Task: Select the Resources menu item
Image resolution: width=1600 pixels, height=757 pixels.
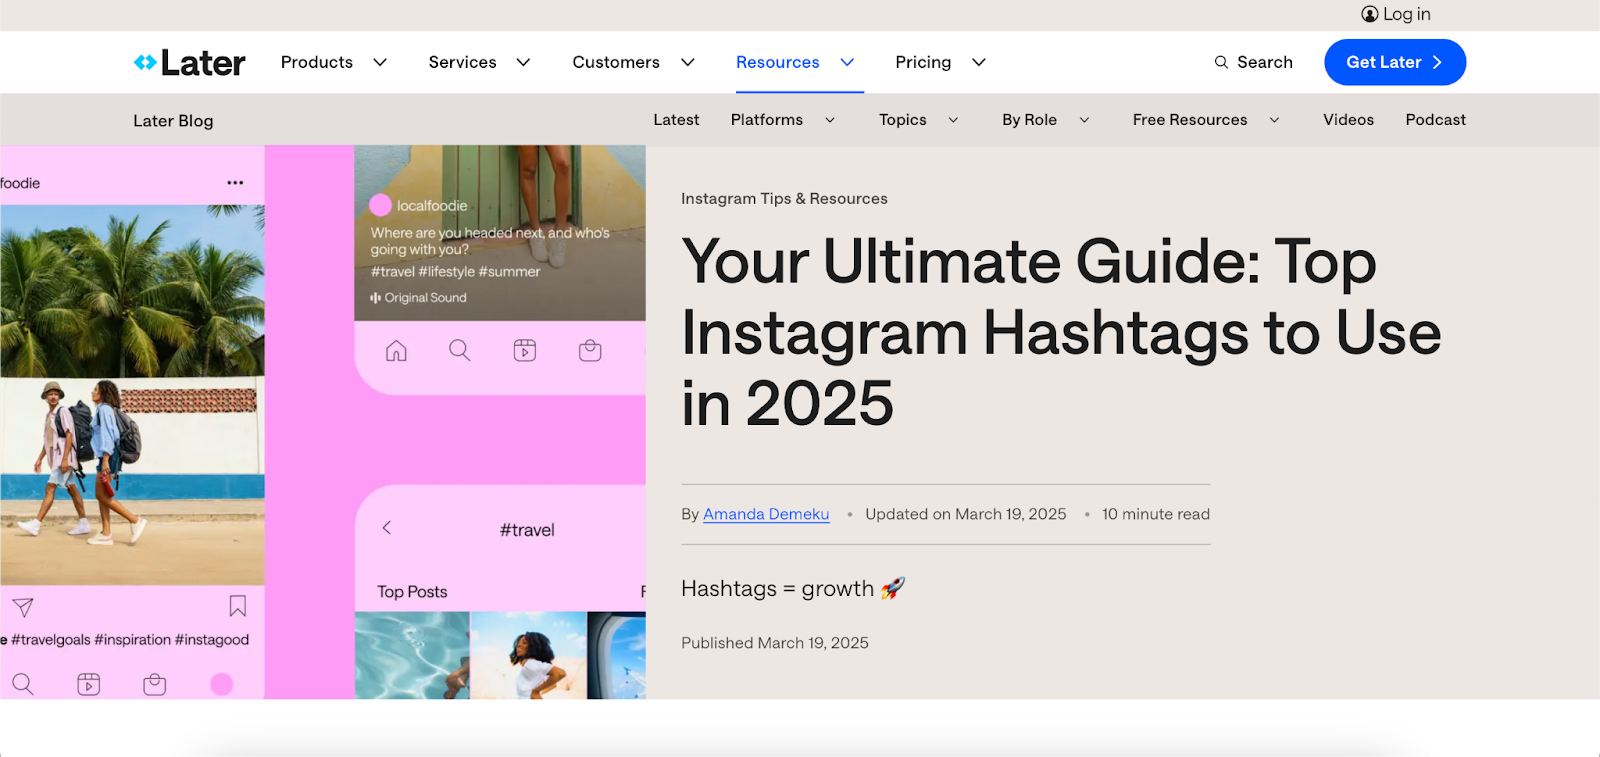Action: [778, 62]
